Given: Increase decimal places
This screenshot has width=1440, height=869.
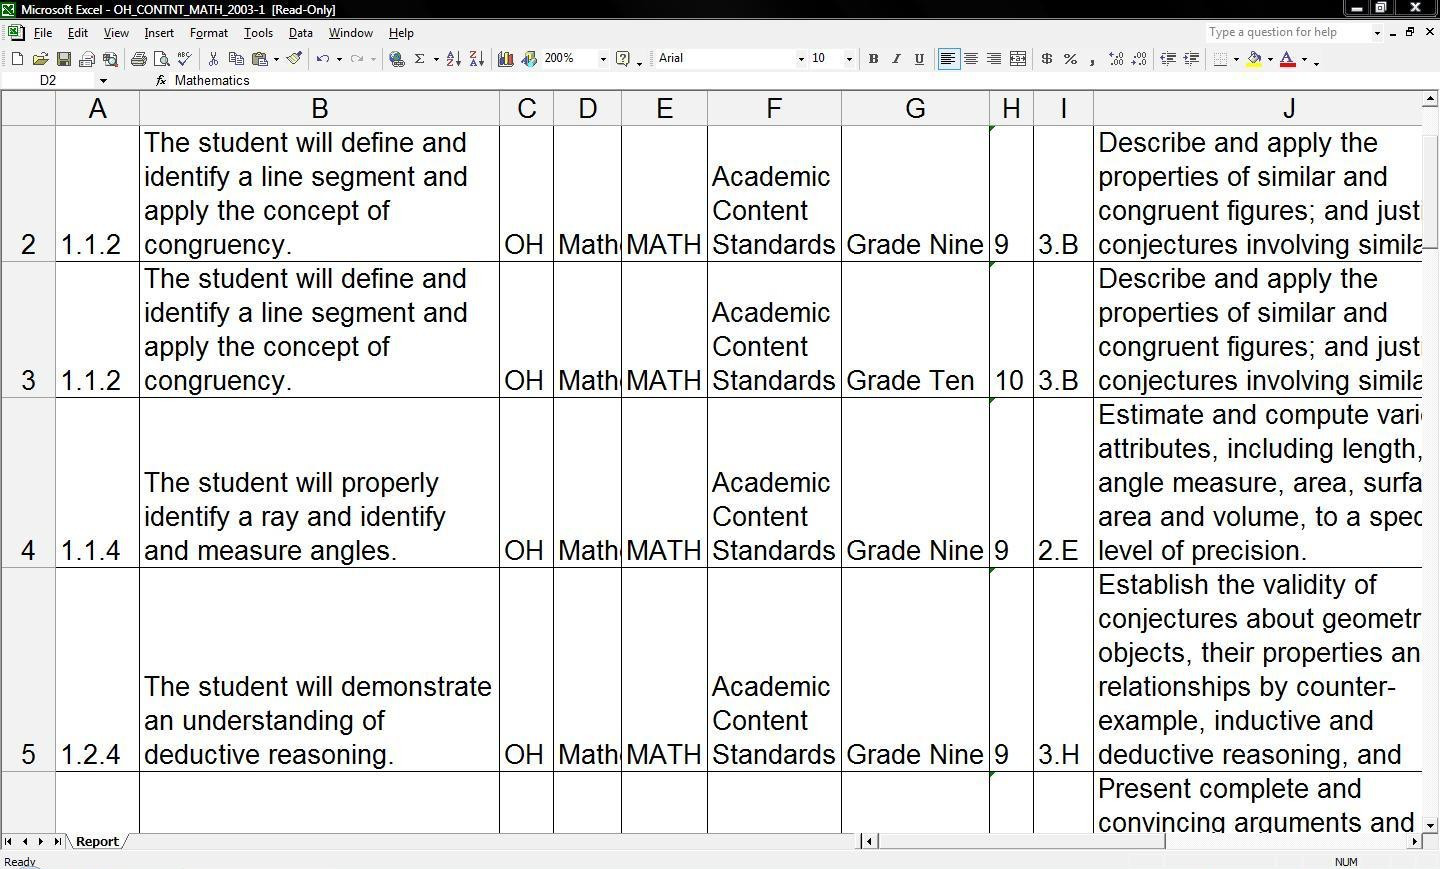Looking at the screenshot, I should (1116, 59).
